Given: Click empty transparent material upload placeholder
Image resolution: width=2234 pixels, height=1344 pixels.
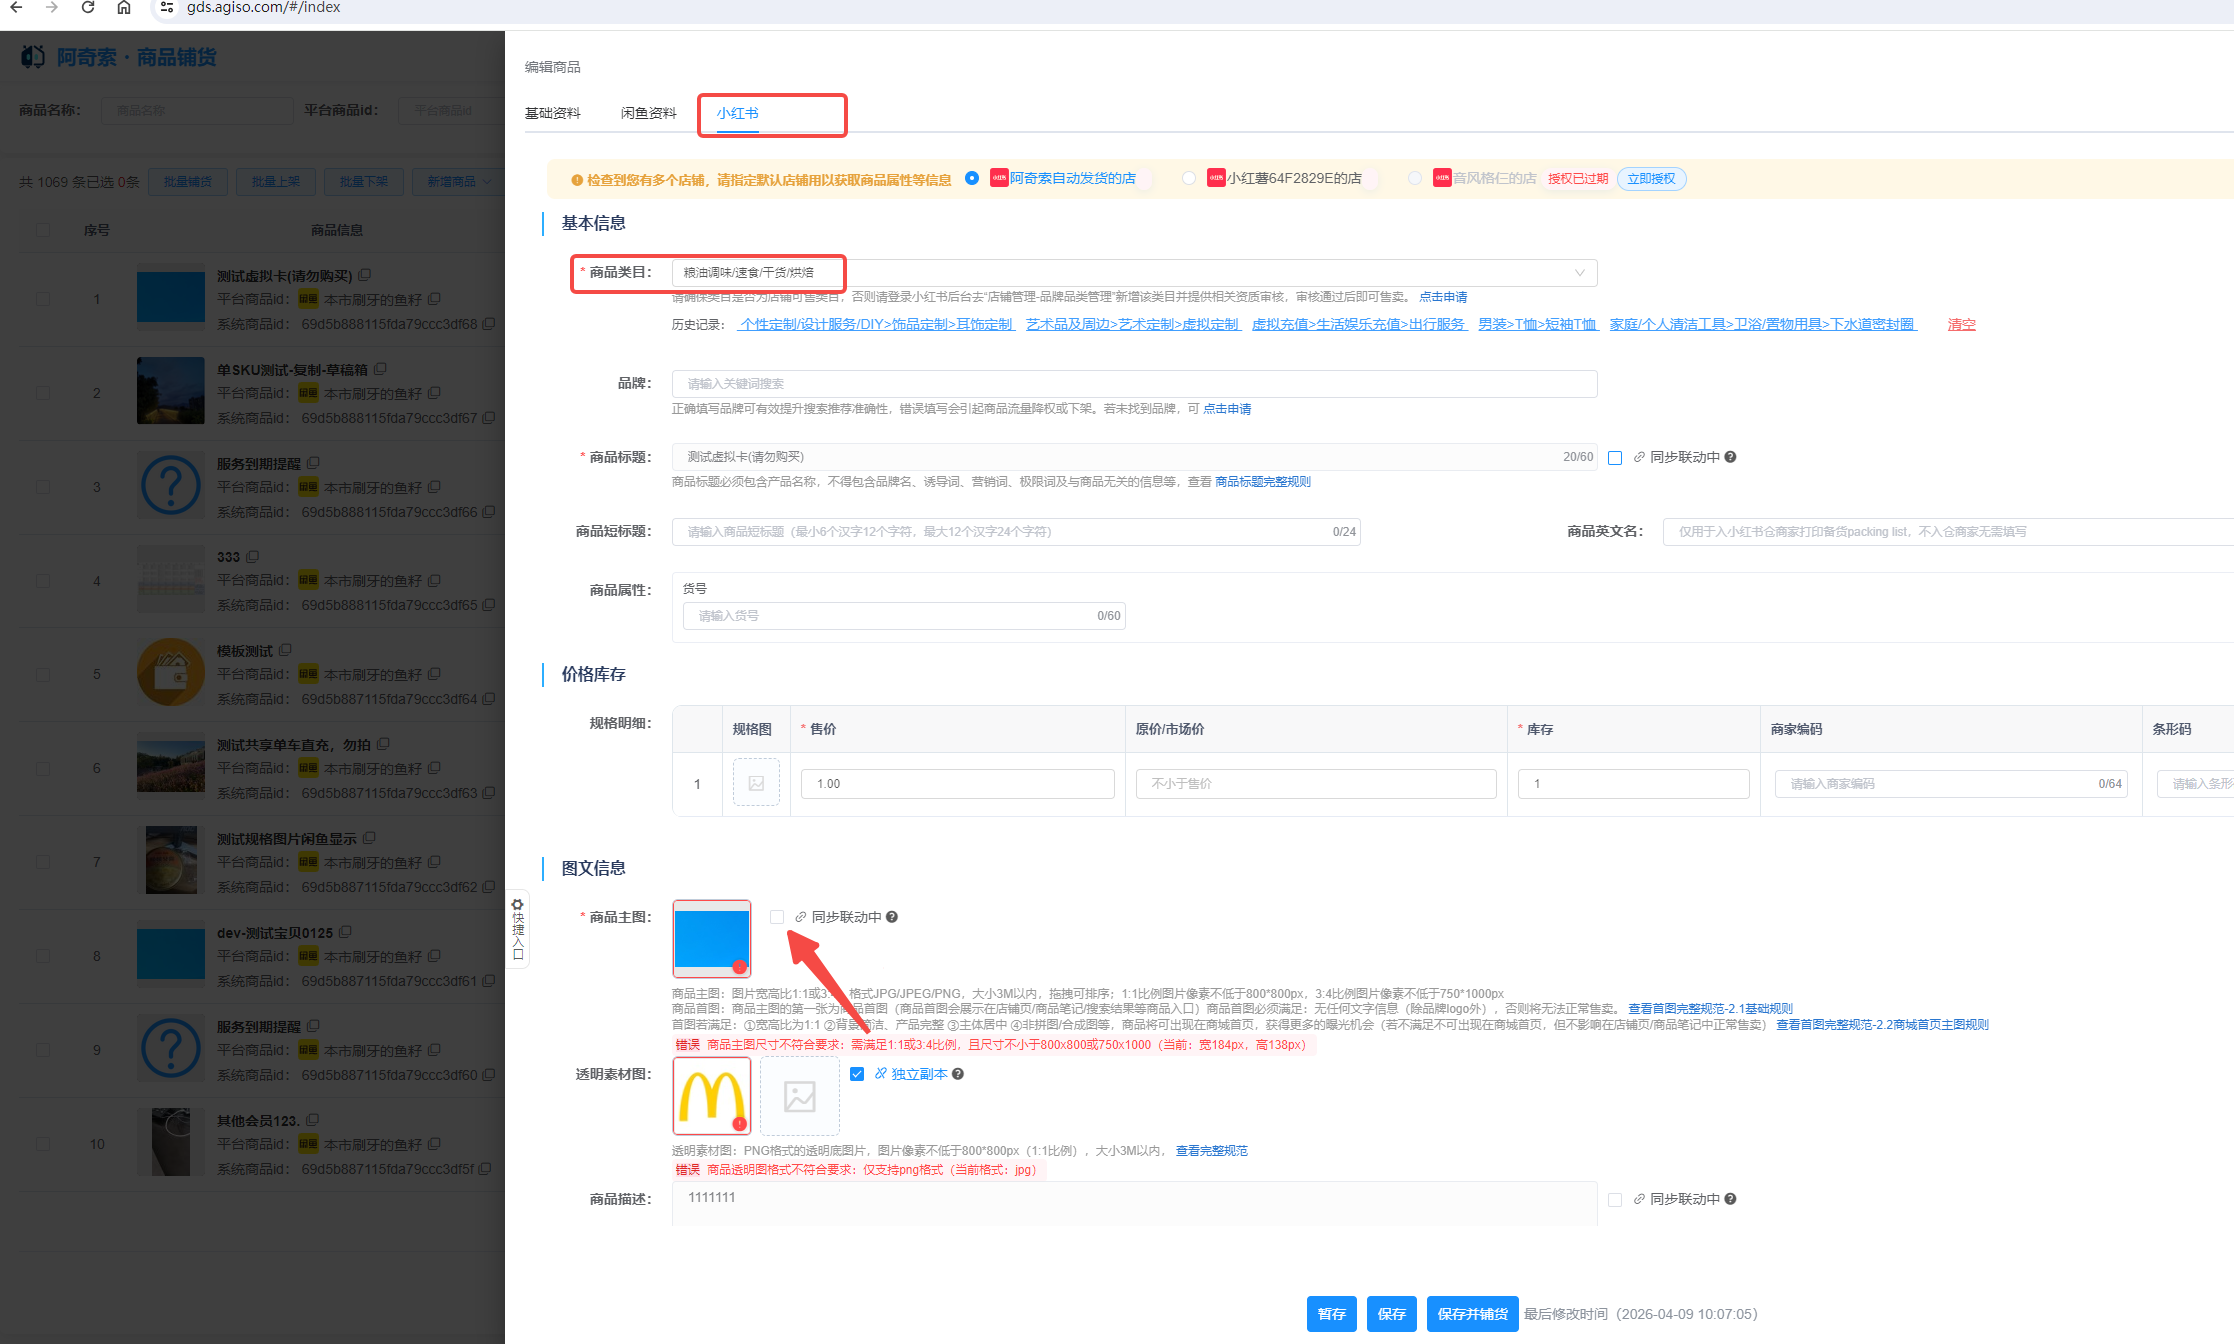Looking at the screenshot, I should (799, 1097).
